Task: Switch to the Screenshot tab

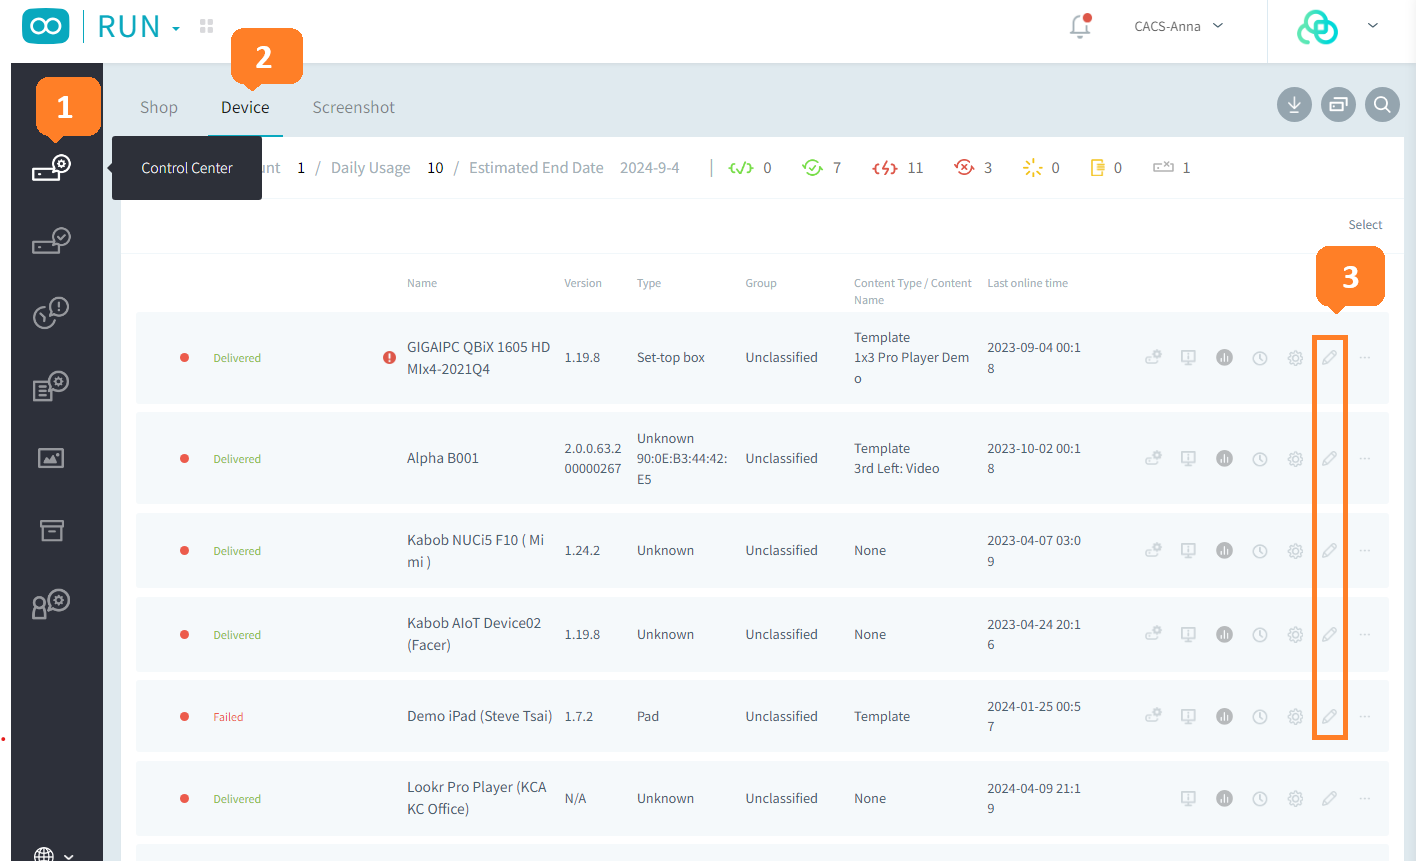Action: pos(353,107)
